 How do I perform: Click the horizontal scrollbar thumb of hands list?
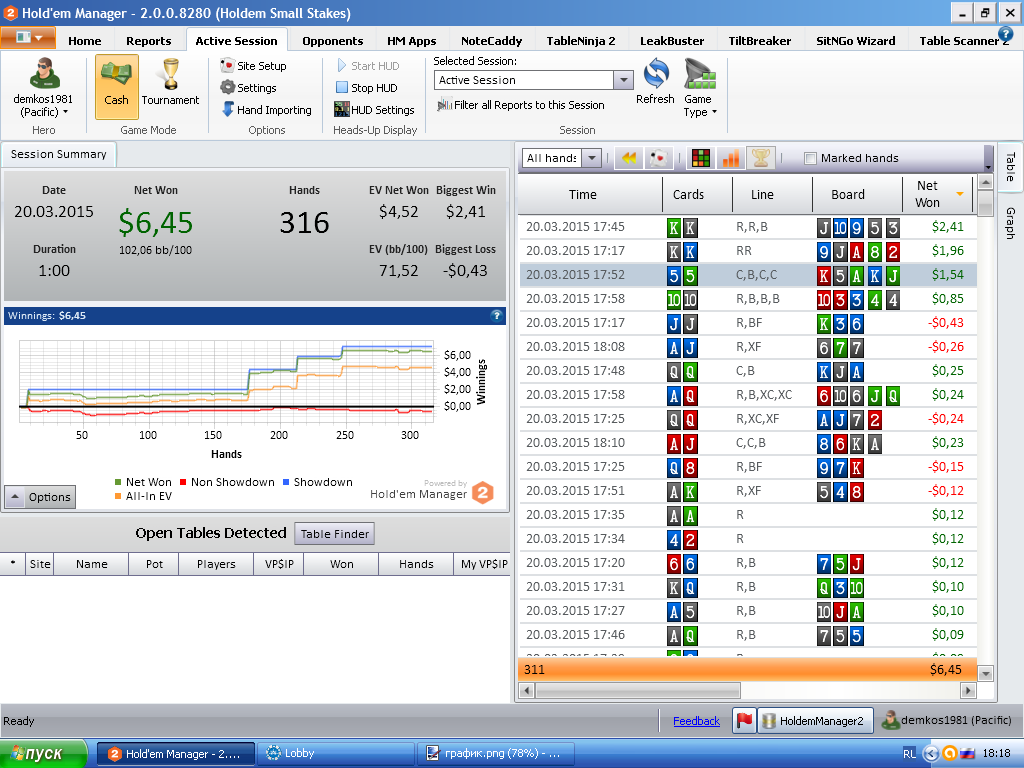point(638,690)
